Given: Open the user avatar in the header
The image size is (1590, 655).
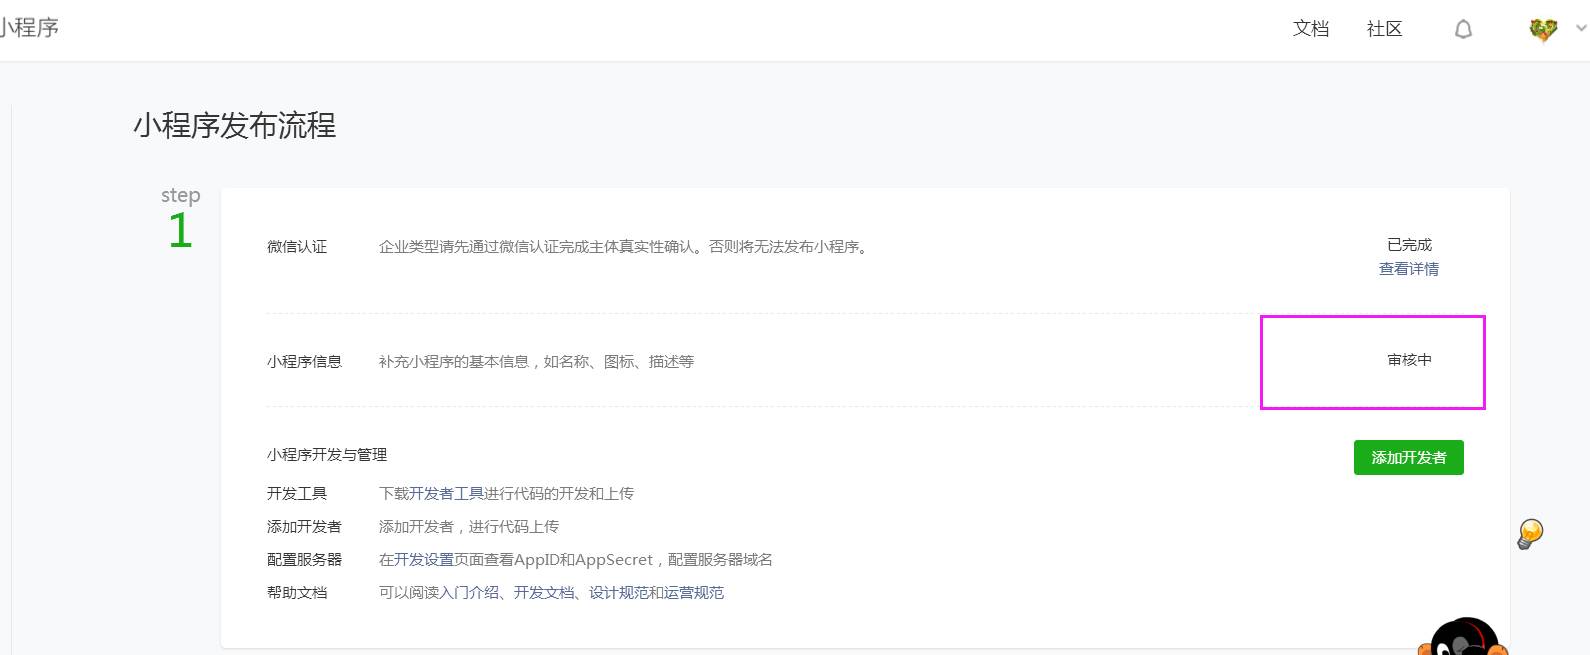Looking at the screenshot, I should pyautogui.click(x=1543, y=30).
